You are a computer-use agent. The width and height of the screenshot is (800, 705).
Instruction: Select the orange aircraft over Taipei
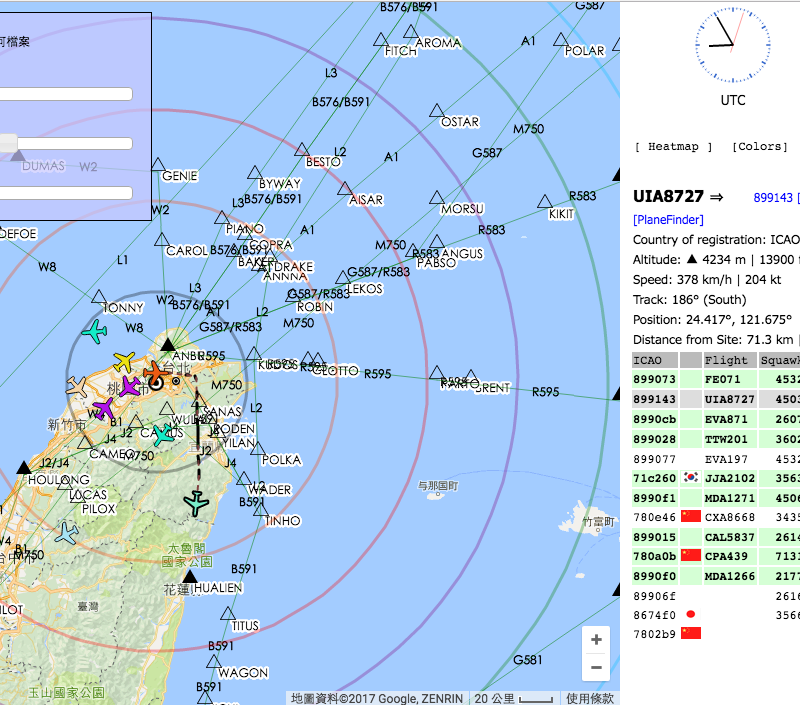155,374
